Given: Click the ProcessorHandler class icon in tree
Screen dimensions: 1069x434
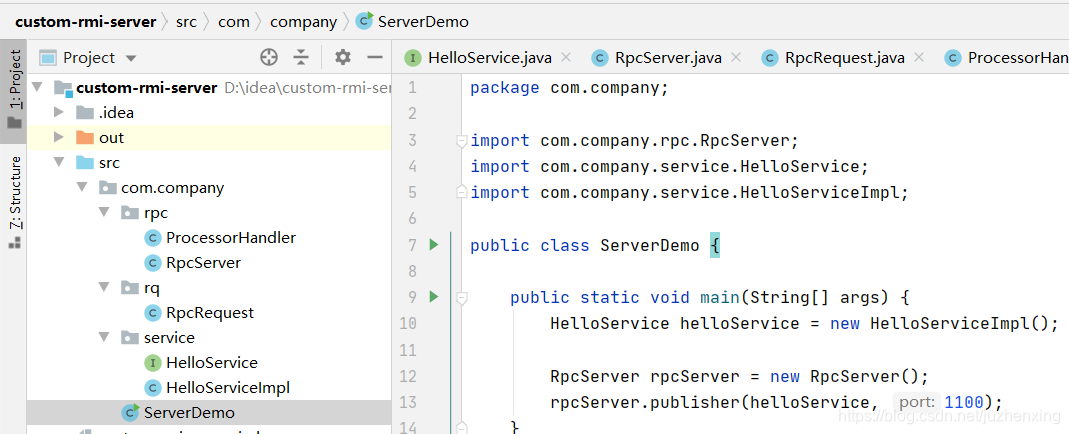Looking at the screenshot, I should [x=153, y=237].
